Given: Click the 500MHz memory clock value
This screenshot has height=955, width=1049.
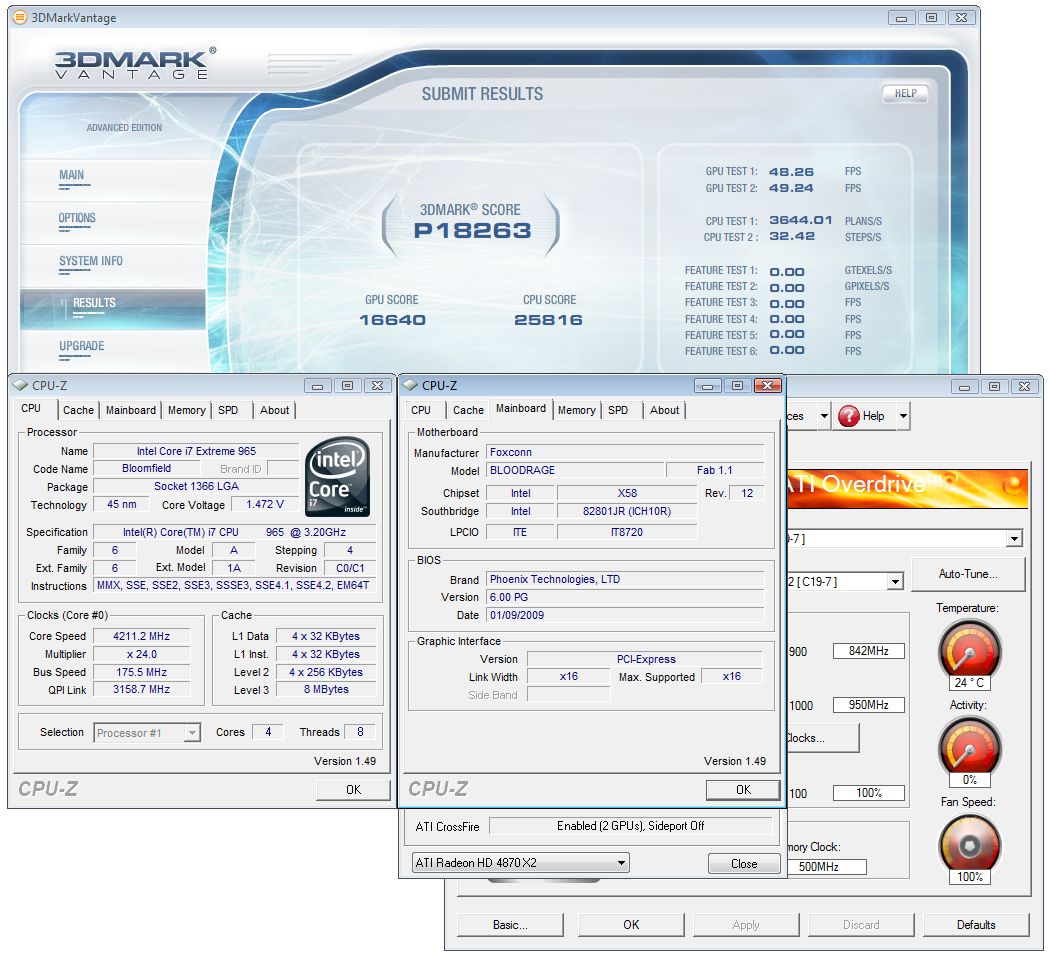Looking at the screenshot, I should [x=826, y=867].
